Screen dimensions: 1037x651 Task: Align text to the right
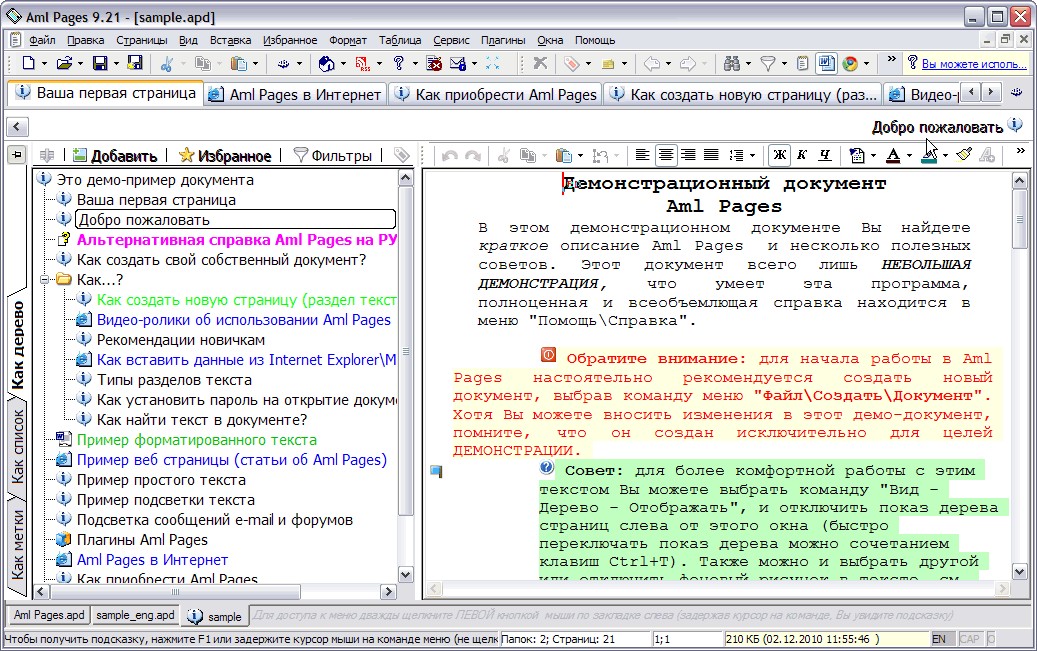[x=688, y=155]
